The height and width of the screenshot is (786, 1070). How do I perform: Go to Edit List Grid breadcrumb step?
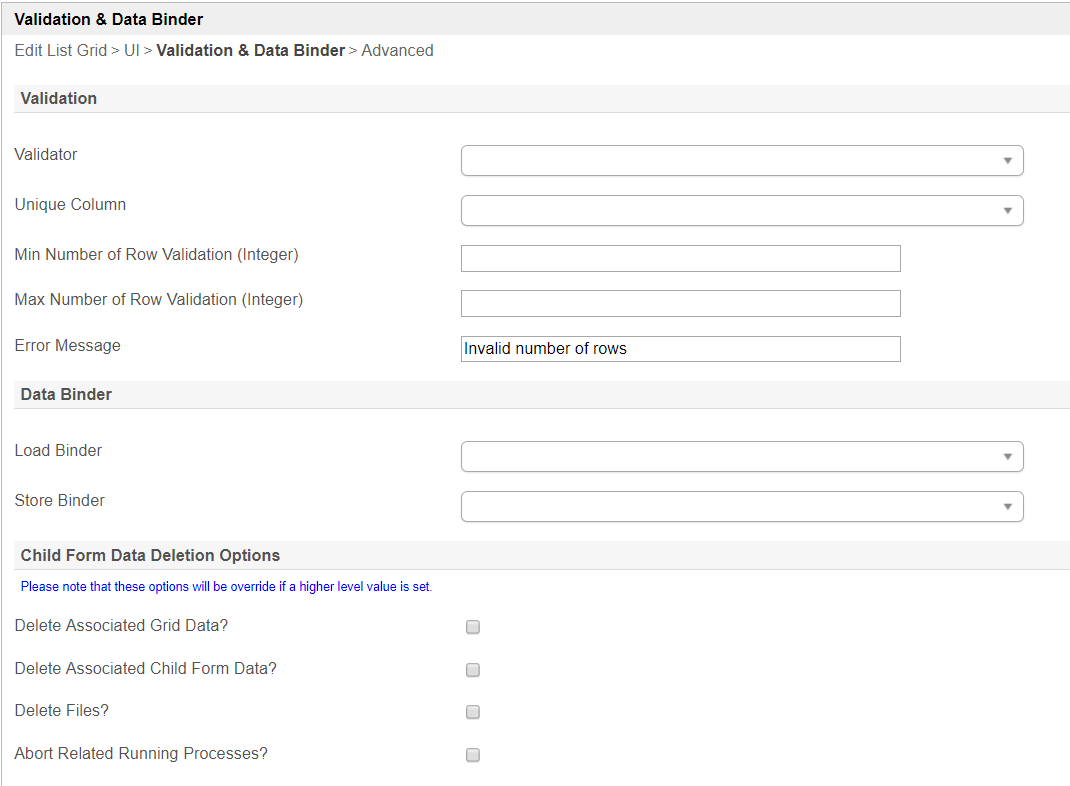coord(60,50)
